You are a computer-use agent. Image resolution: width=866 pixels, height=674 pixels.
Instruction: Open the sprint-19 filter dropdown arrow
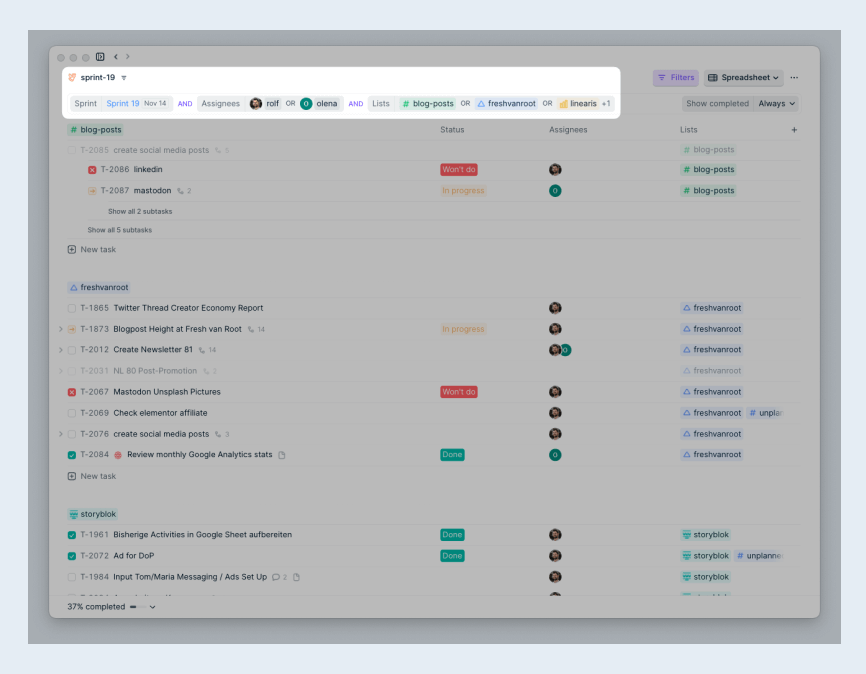coord(124,78)
